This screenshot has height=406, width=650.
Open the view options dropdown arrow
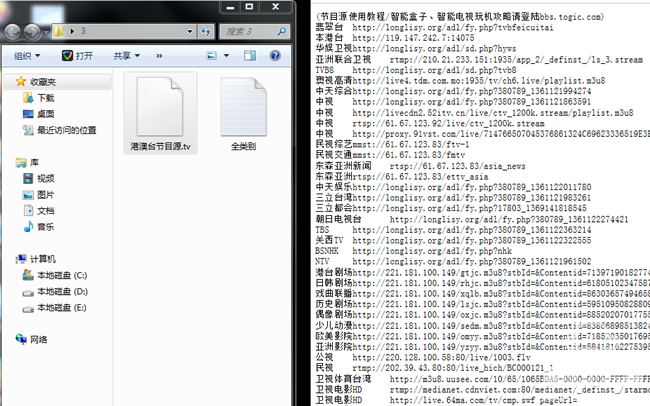226,56
